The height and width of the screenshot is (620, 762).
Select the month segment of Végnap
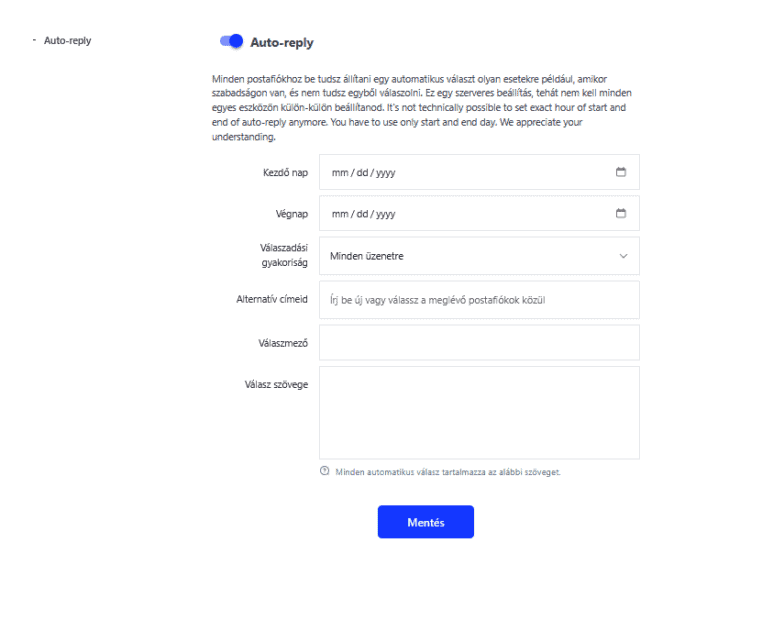coord(340,214)
